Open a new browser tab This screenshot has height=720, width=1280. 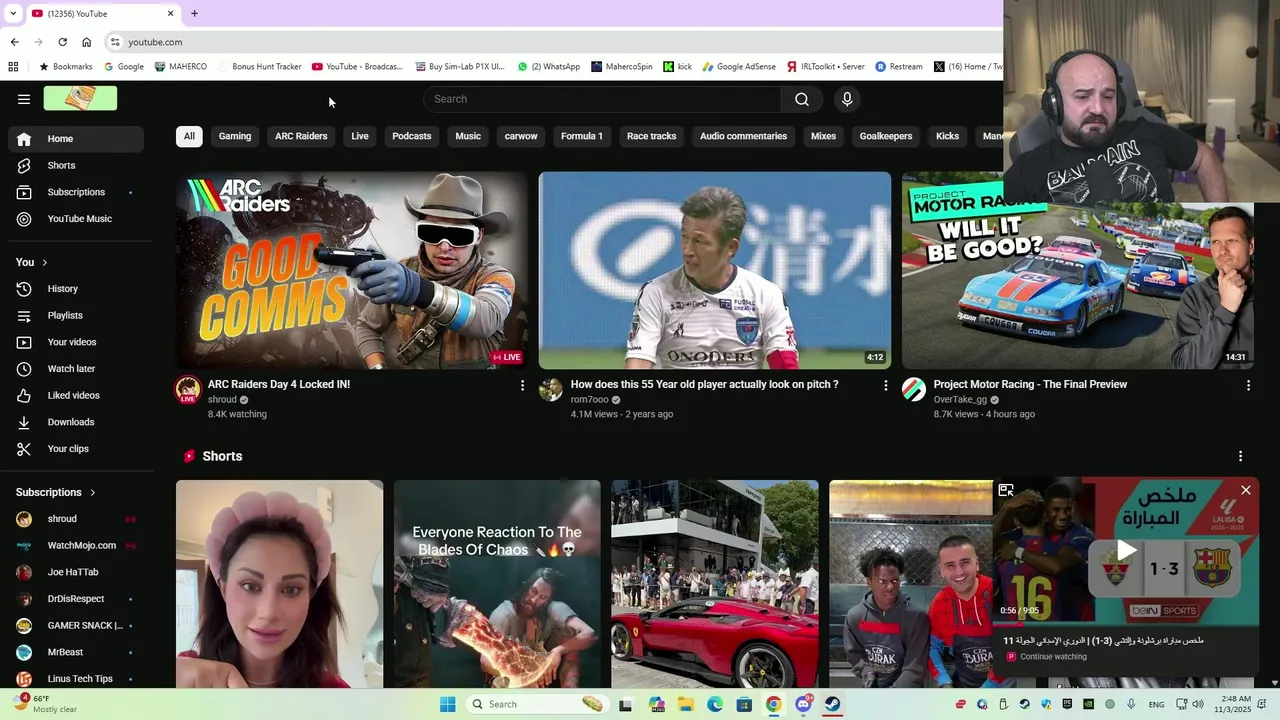coord(194,13)
